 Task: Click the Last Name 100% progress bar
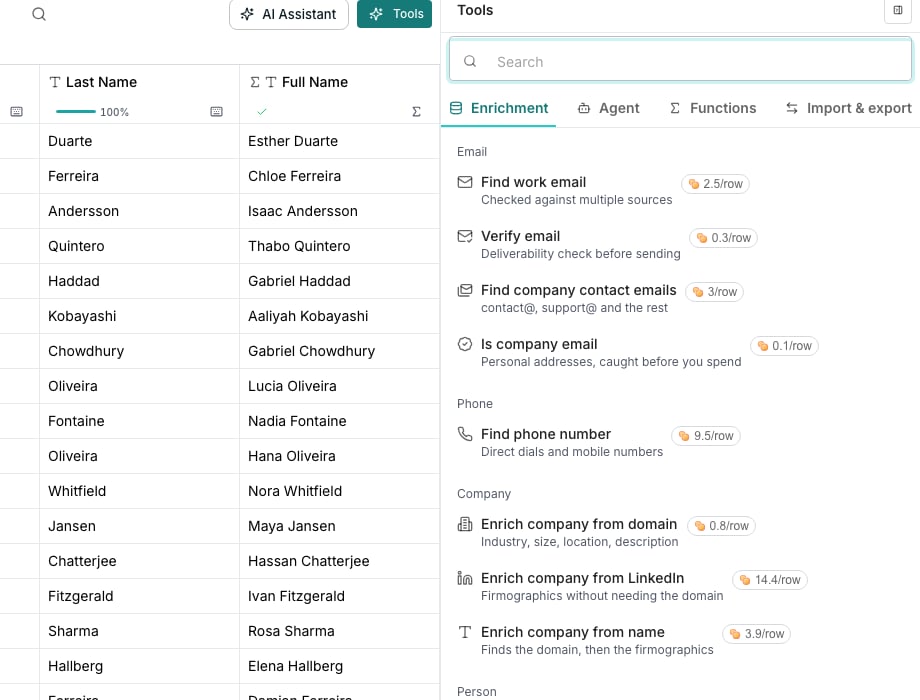tap(76, 111)
